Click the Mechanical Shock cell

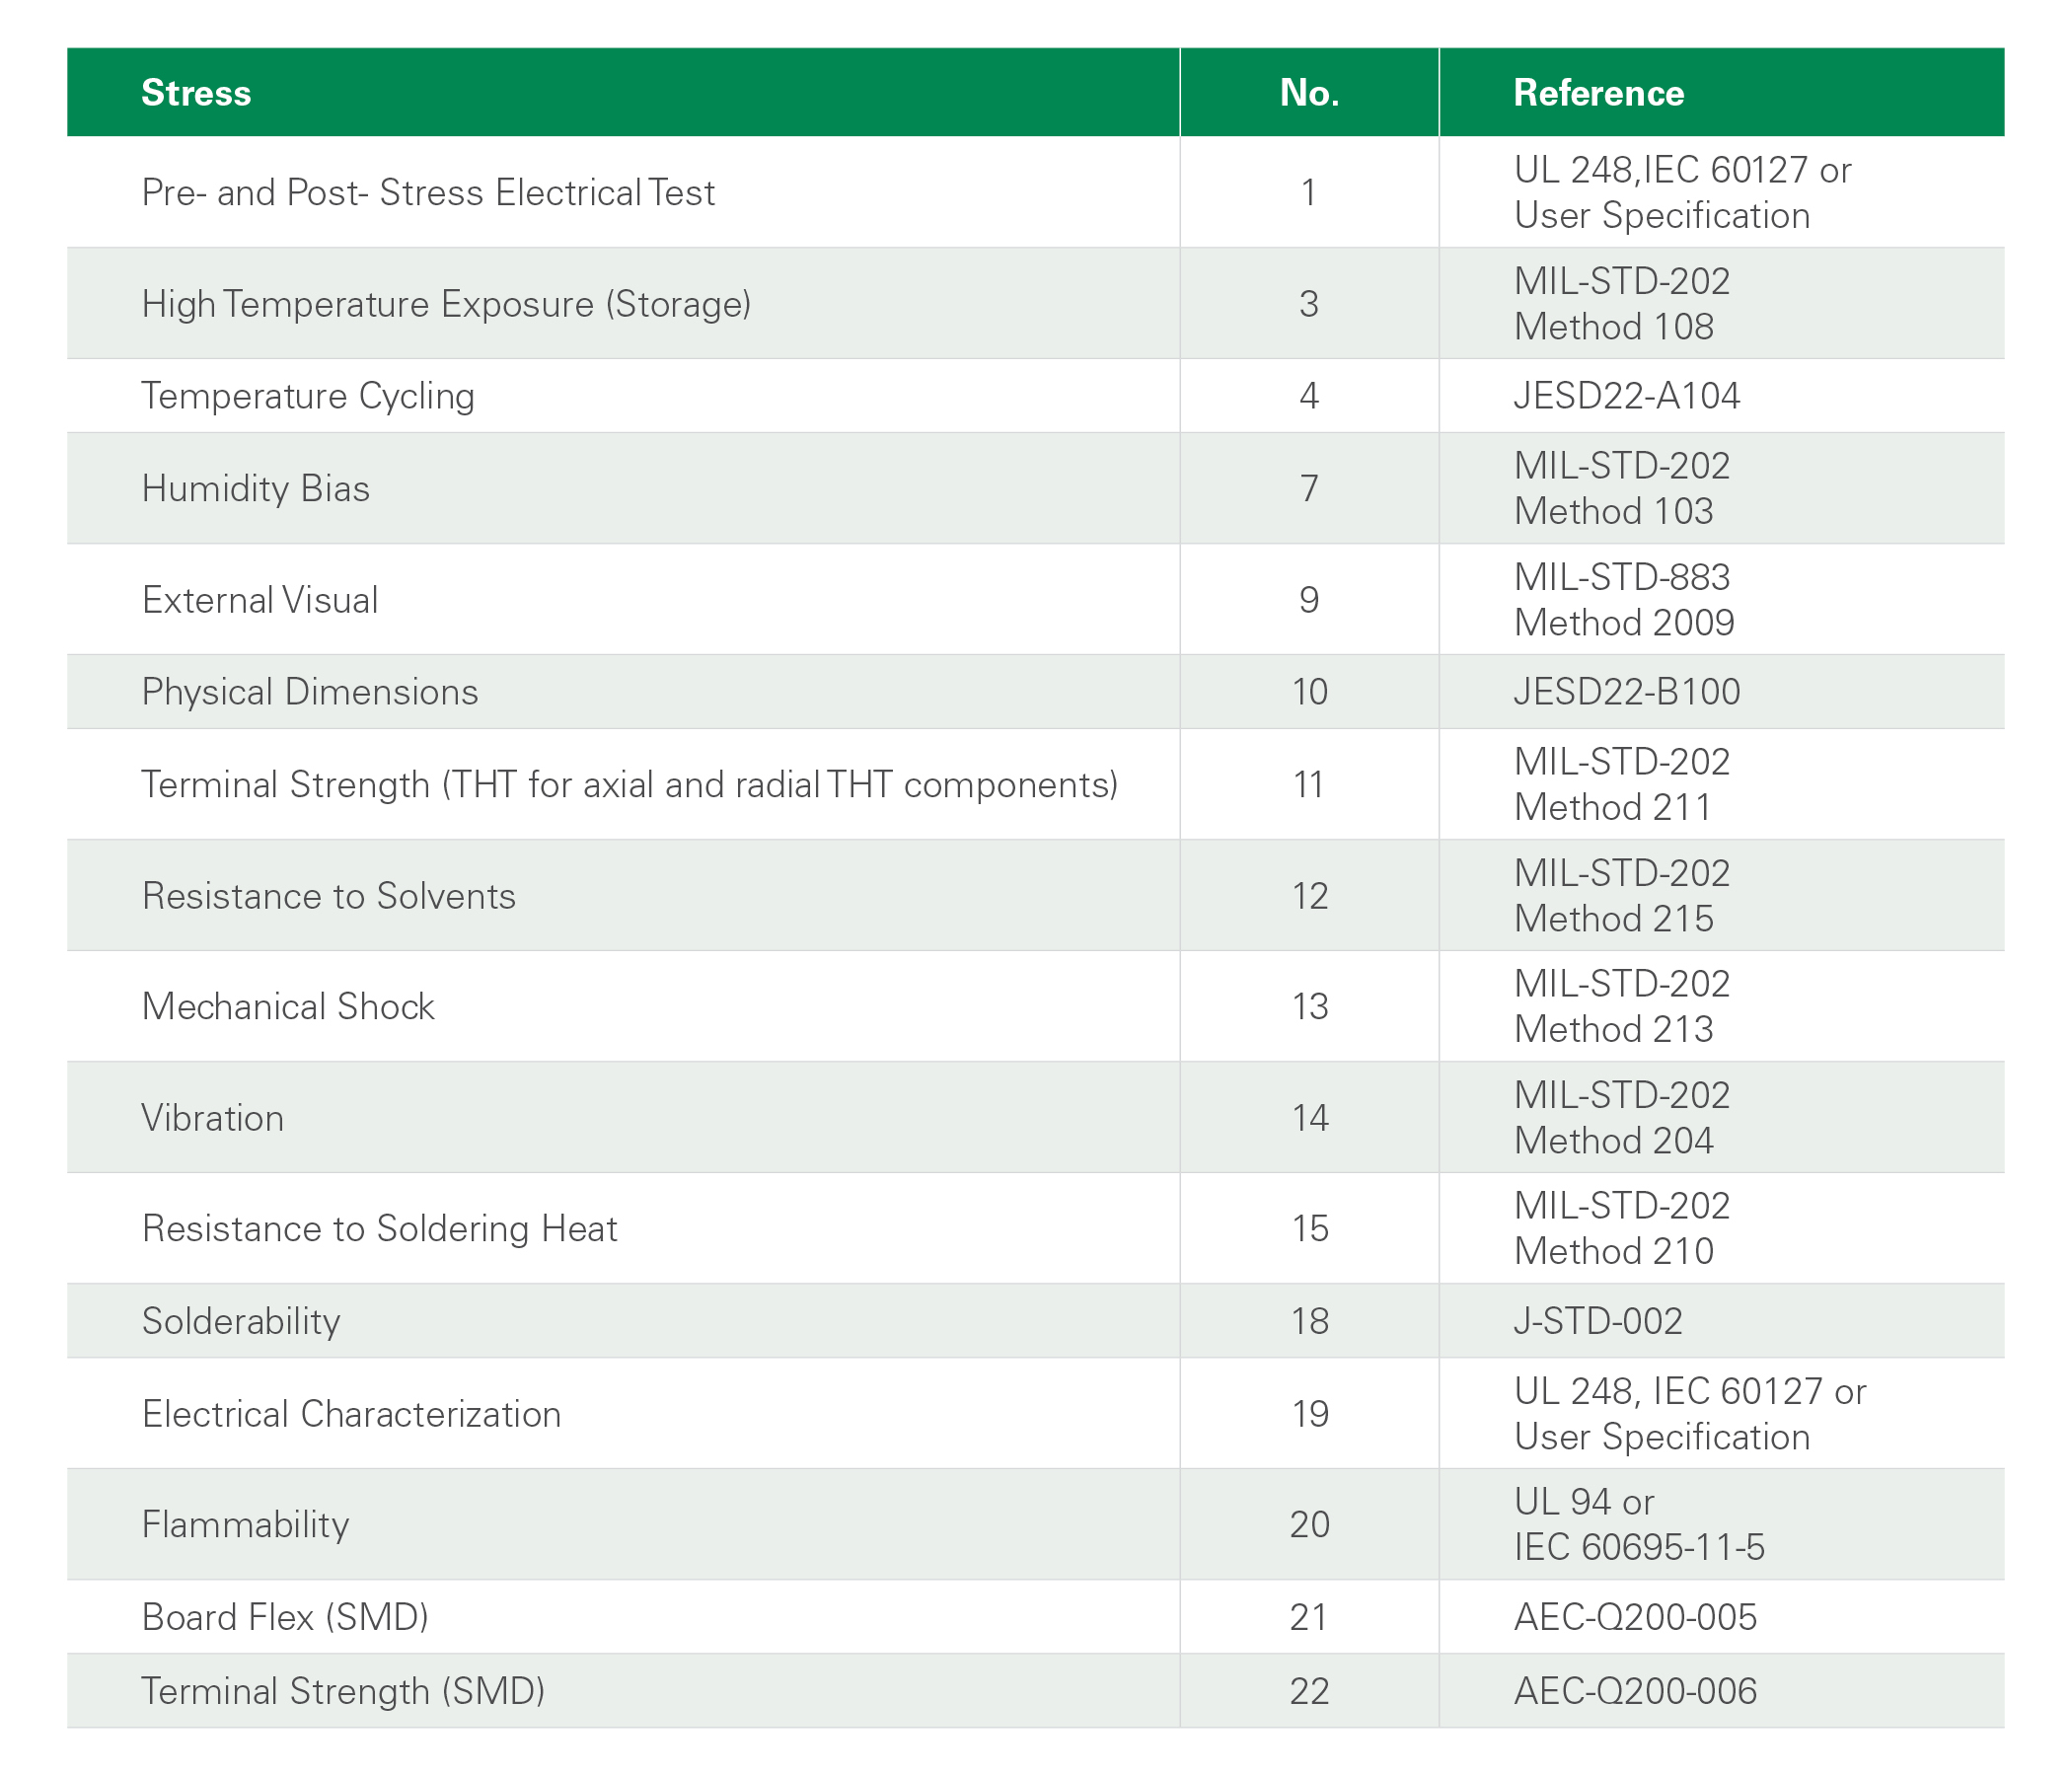coord(288,1006)
